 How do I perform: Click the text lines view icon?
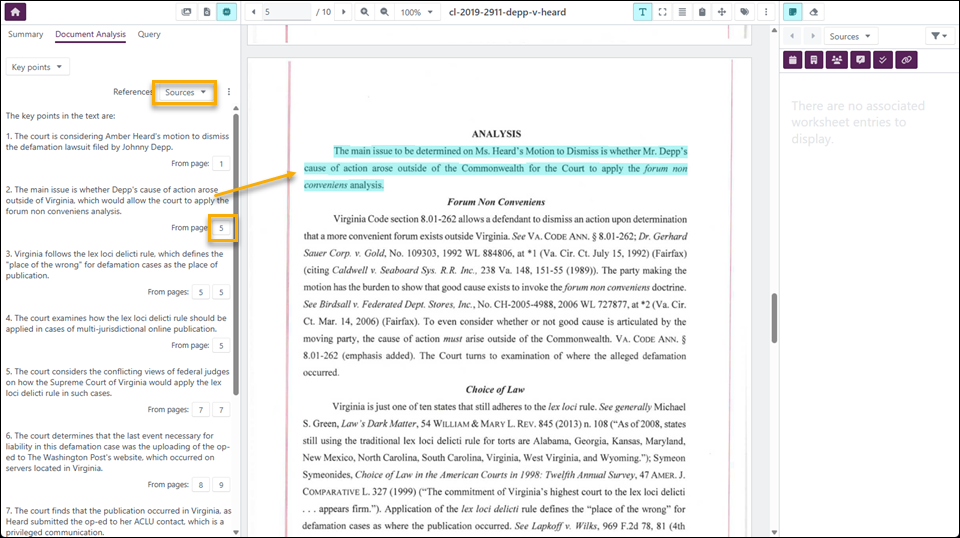(x=682, y=12)
